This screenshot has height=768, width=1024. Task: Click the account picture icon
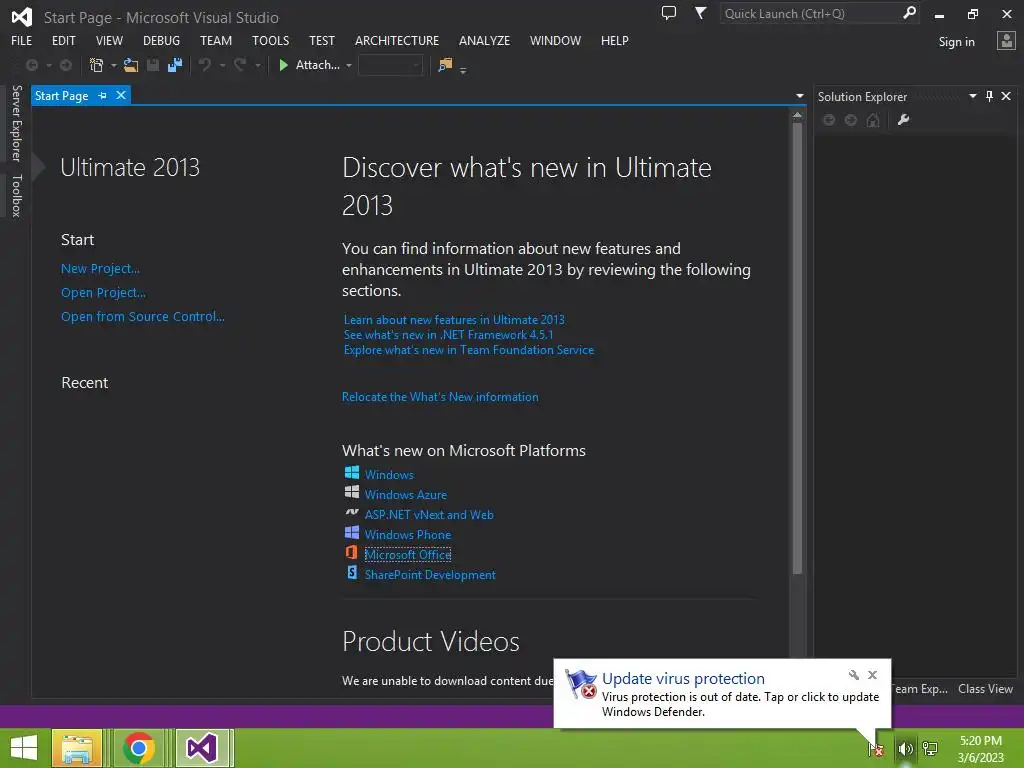coord(1006,41)
